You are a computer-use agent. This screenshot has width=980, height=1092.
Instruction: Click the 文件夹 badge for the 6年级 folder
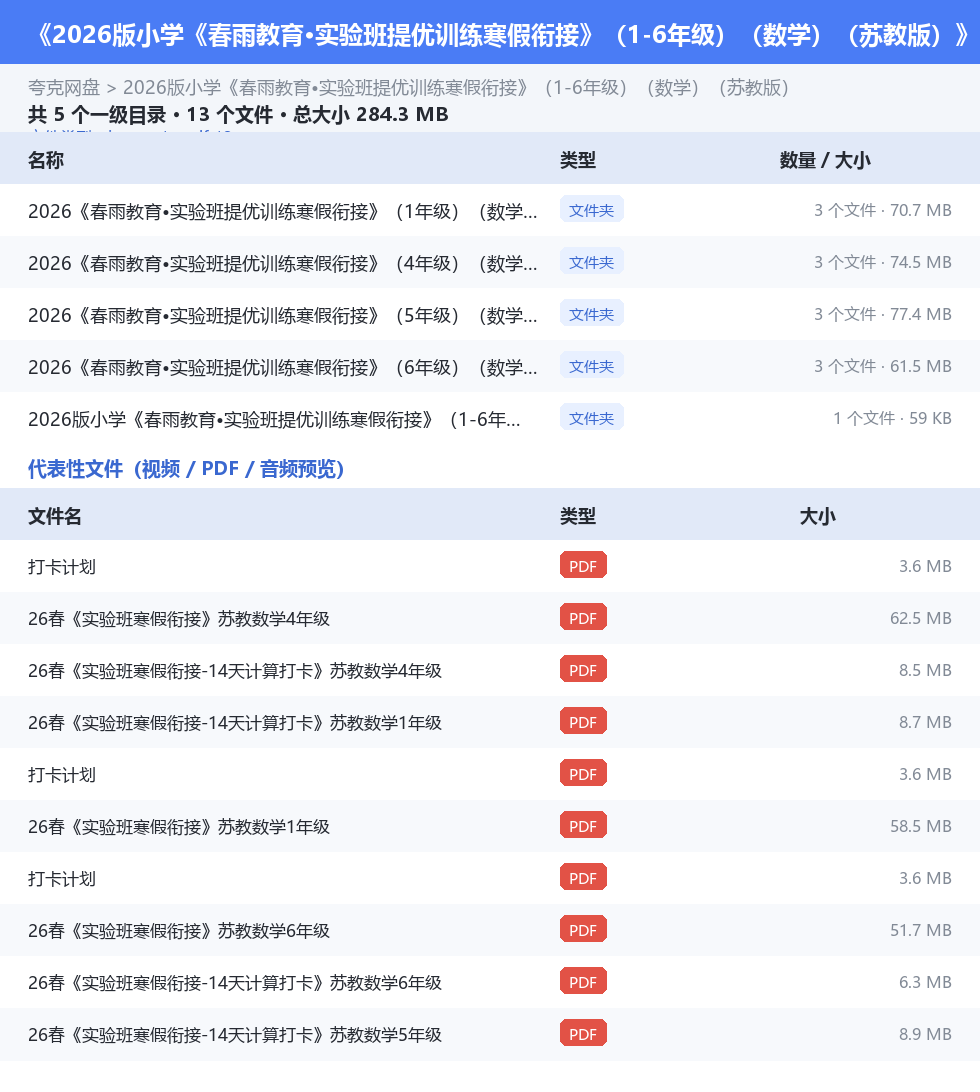tap(591, 366)
